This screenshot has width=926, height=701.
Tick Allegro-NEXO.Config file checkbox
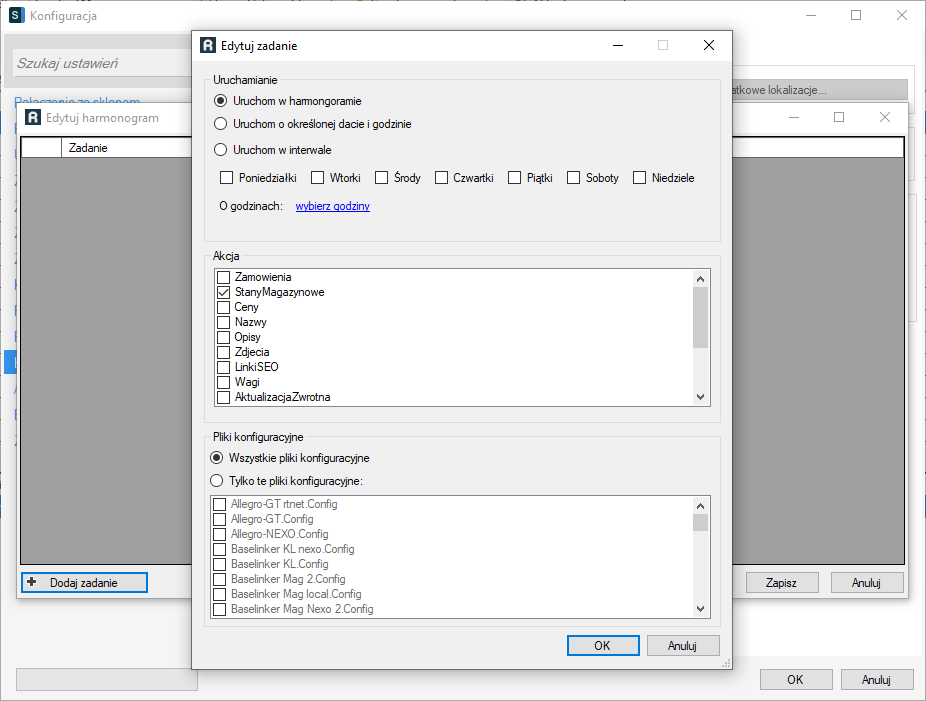(220, 534)
